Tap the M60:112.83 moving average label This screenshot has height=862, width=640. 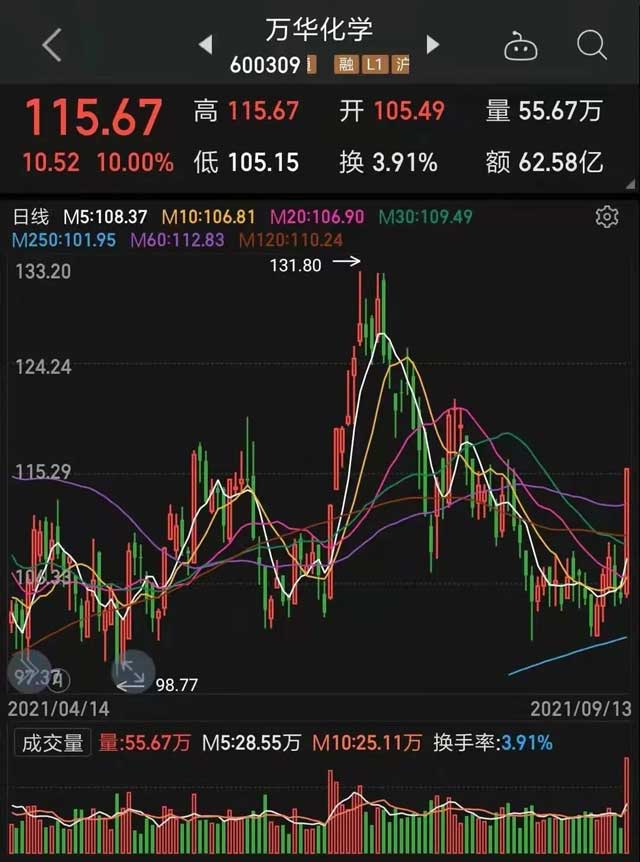tap(178, 240)
